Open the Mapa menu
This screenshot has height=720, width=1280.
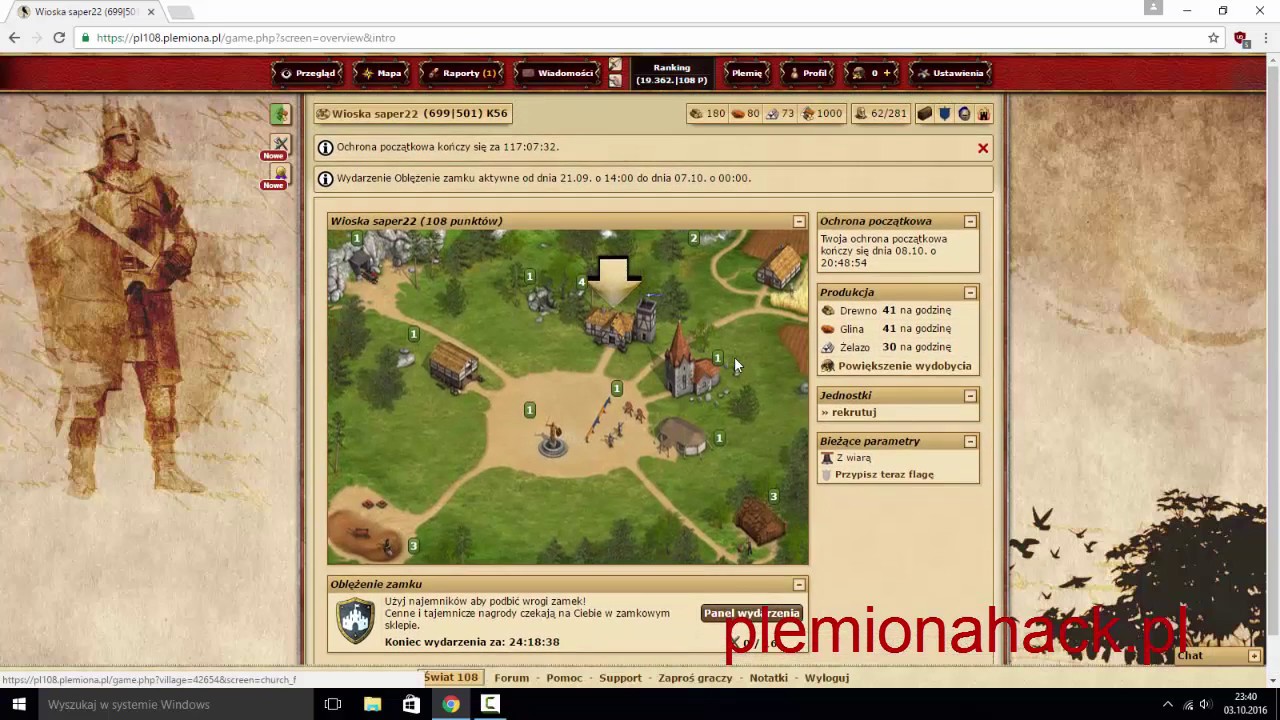pos(383,73)
